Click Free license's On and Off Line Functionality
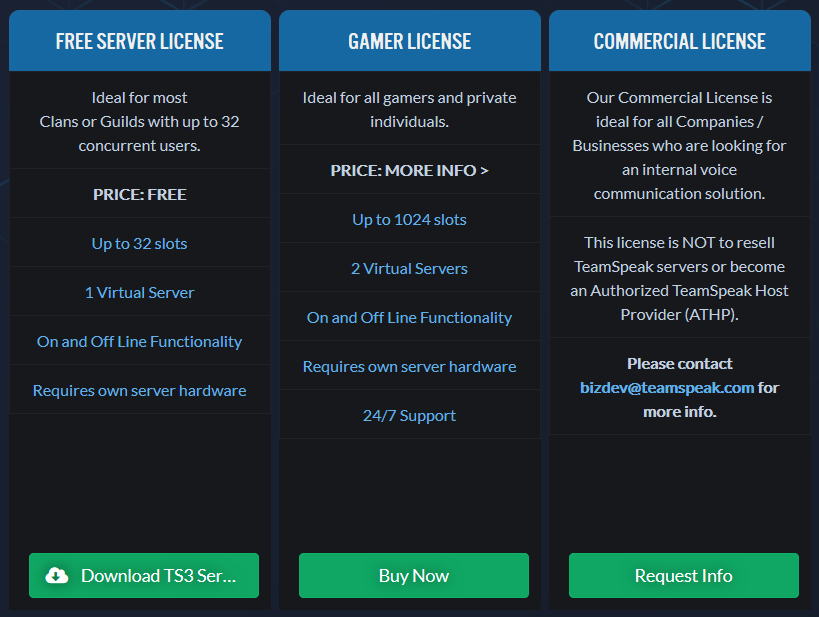Screen dimensions: 819x617 (140, 341)
